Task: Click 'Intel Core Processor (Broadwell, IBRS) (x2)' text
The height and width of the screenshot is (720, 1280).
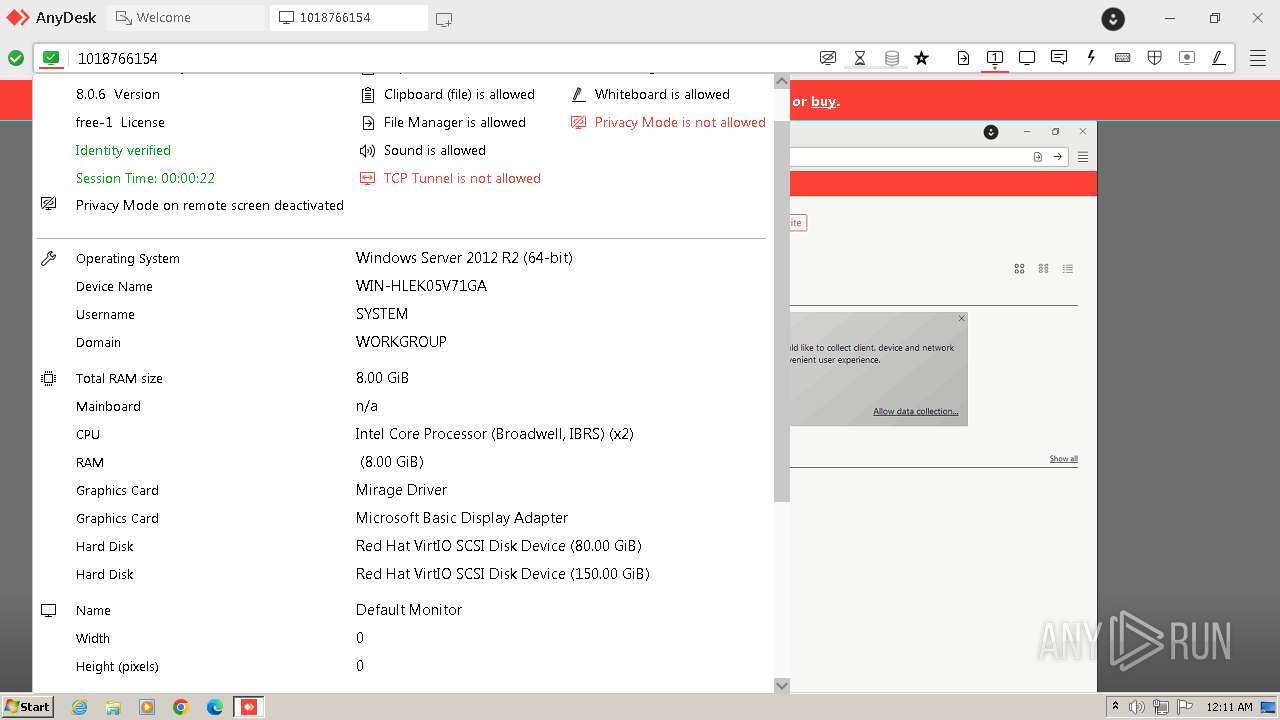Action: pyautogui.click(x=494, y=434)
